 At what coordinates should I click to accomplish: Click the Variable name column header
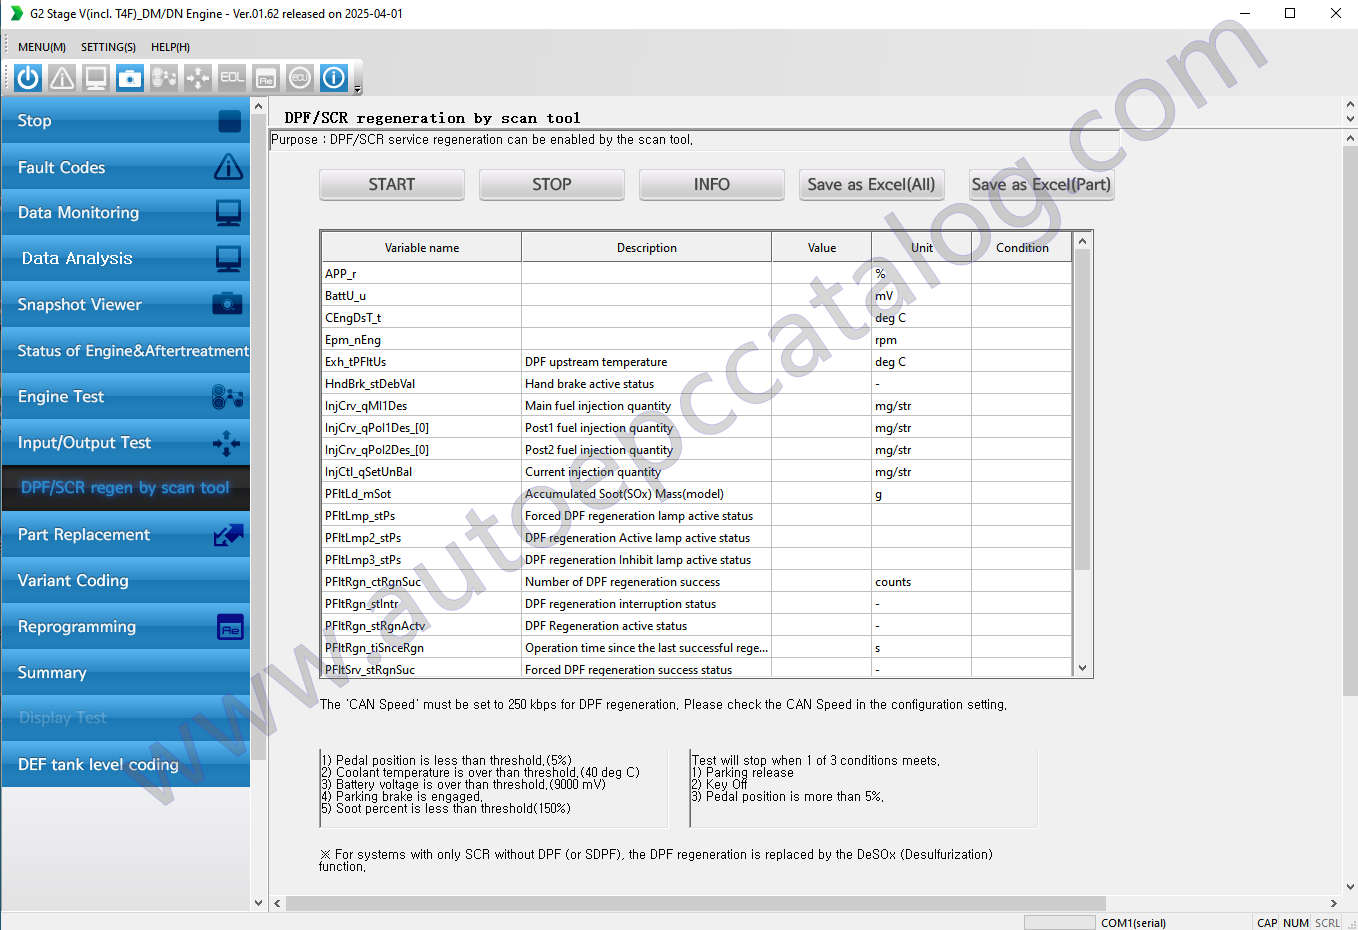tap(421, 248)
